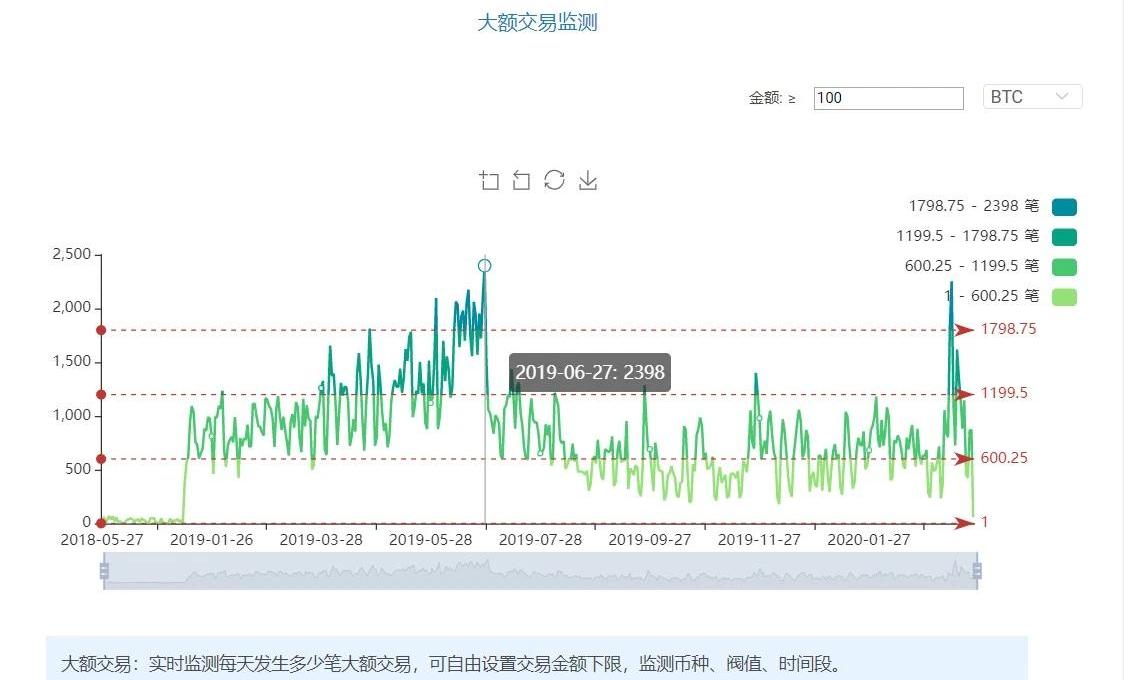The width and height of the screenshot is (1124, 680).
Task: Click the restore/refresh chart icon
Action: click(x=554, y=179)
